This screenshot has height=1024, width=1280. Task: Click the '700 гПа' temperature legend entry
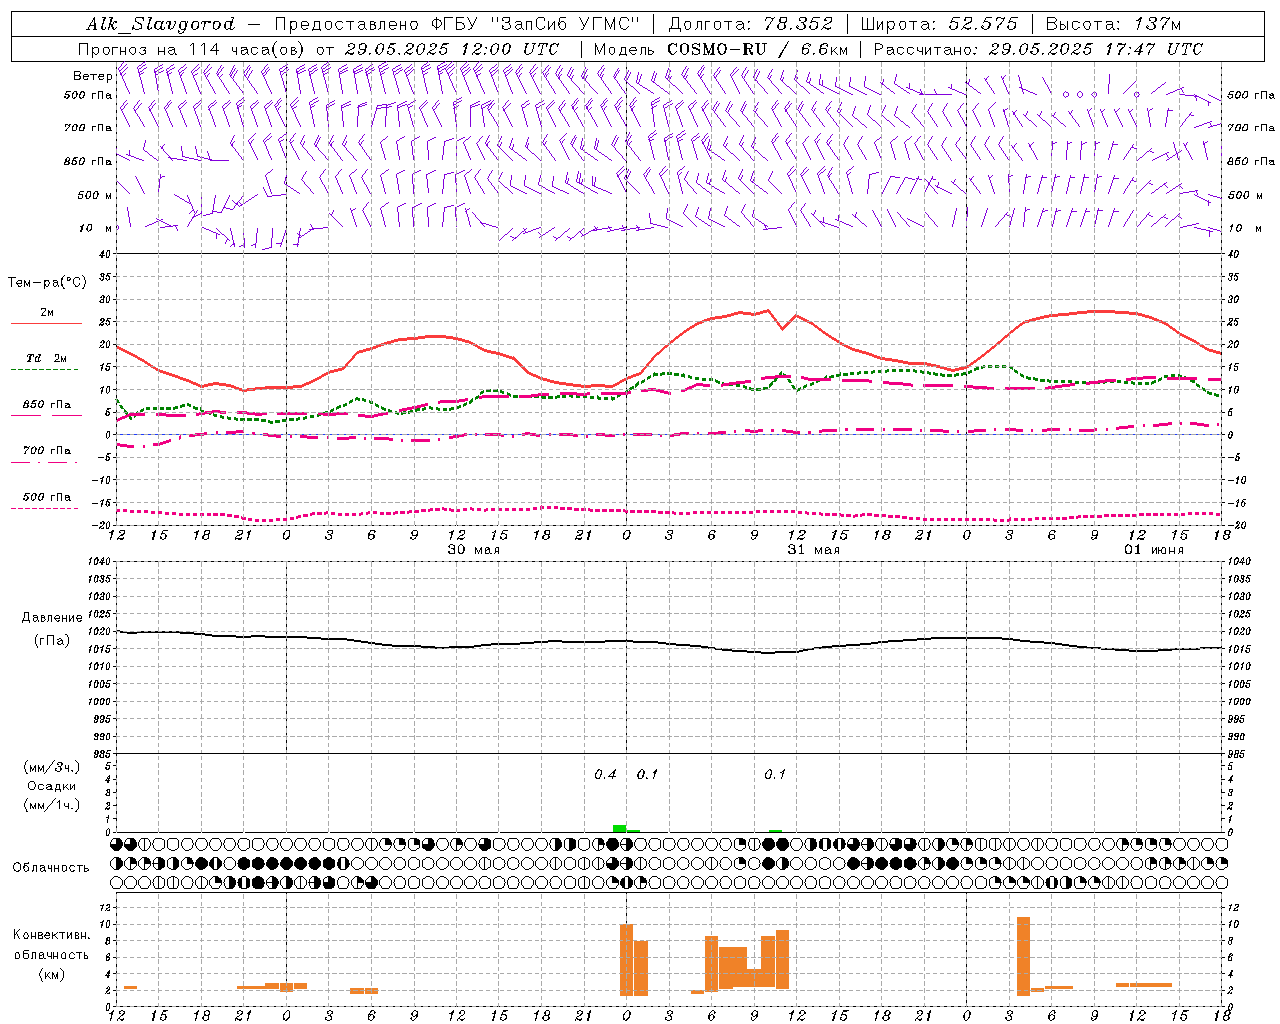coord(46,450)
